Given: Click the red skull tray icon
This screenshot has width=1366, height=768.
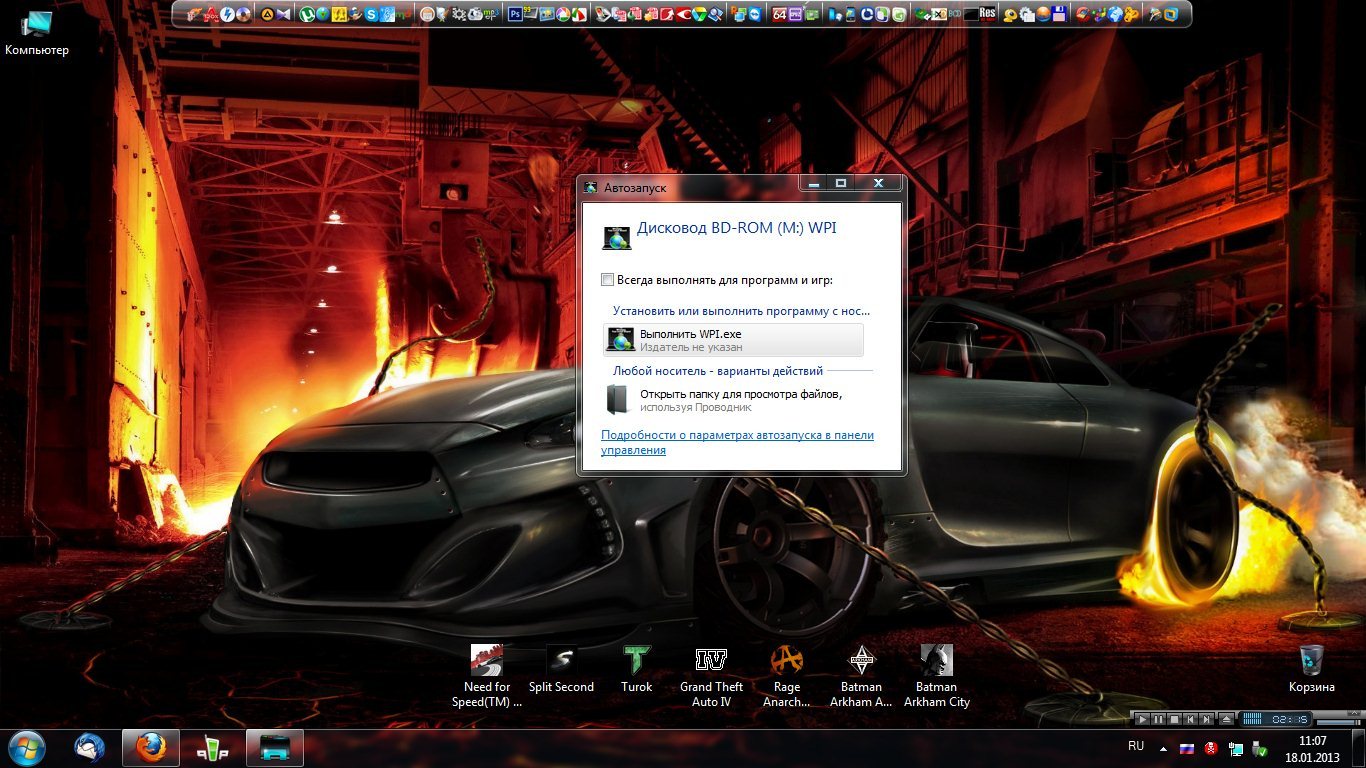Looking at the screenshot, I should coord(1211,748).
